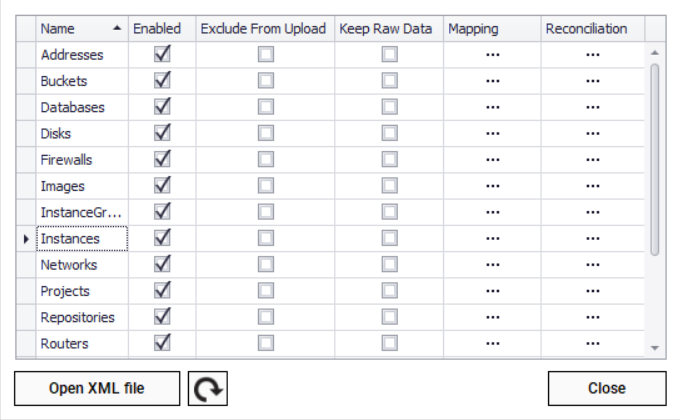Screen dimensions: 680x420
Task: Open Mapping ellipsis for Instances row
Action: [492, 239]
